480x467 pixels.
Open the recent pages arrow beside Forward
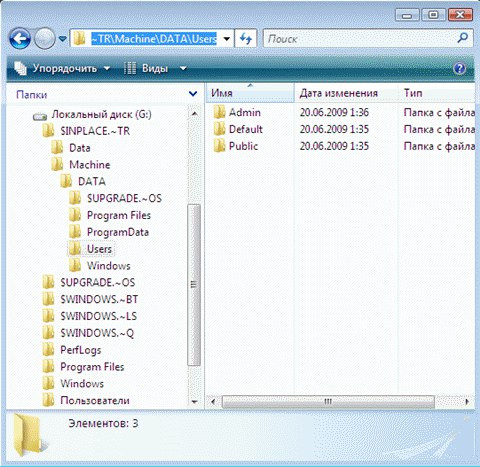tap(62, 39)
